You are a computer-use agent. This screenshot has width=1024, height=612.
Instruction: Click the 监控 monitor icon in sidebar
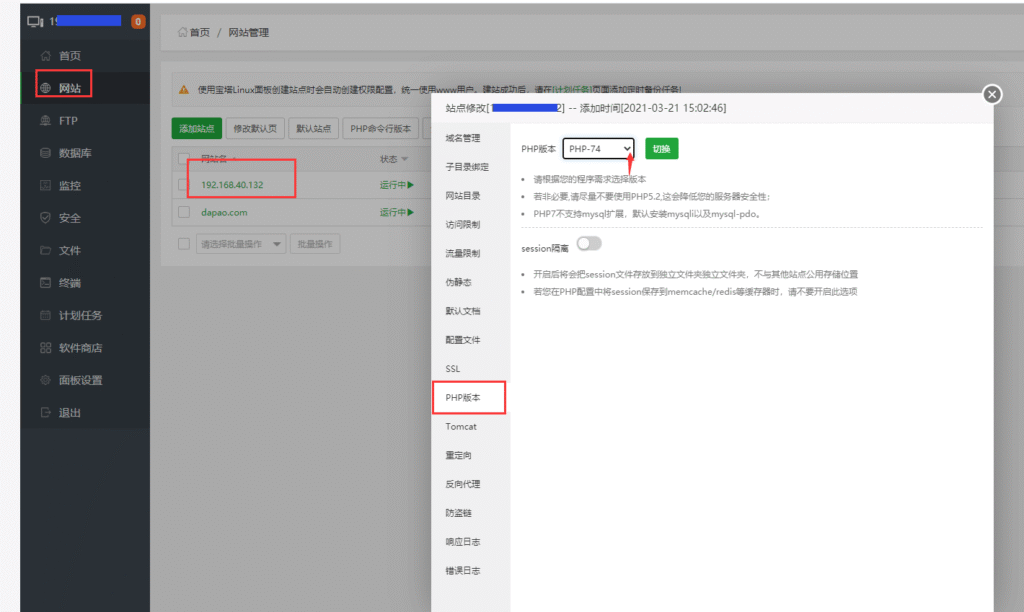[x=45, y=186]
